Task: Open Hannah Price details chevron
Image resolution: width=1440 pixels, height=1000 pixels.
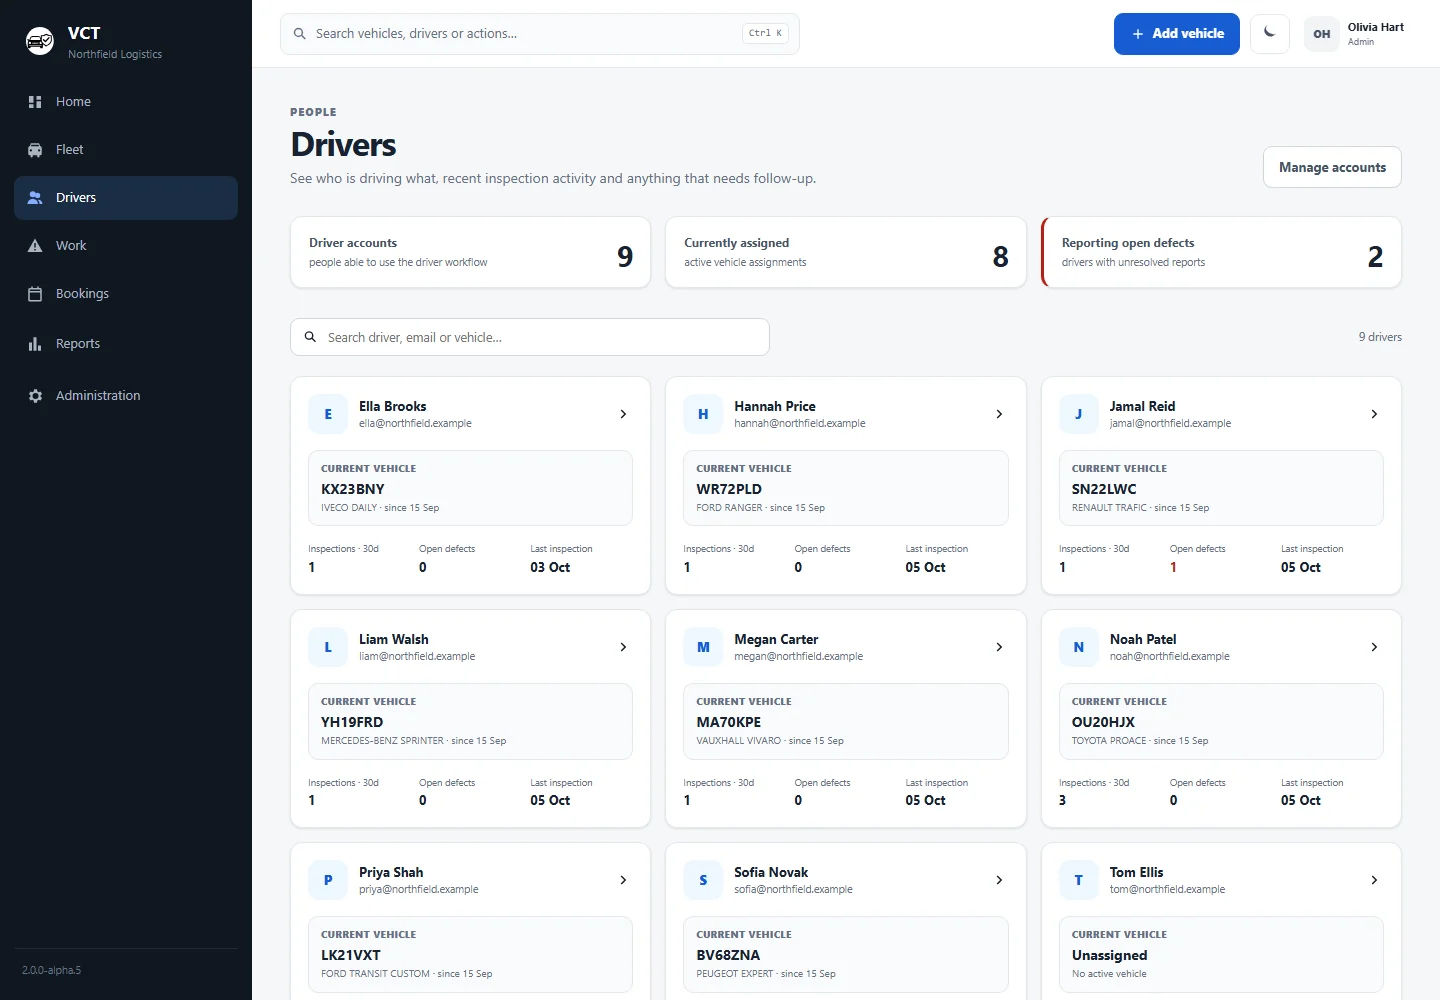Action: (999, 414)
